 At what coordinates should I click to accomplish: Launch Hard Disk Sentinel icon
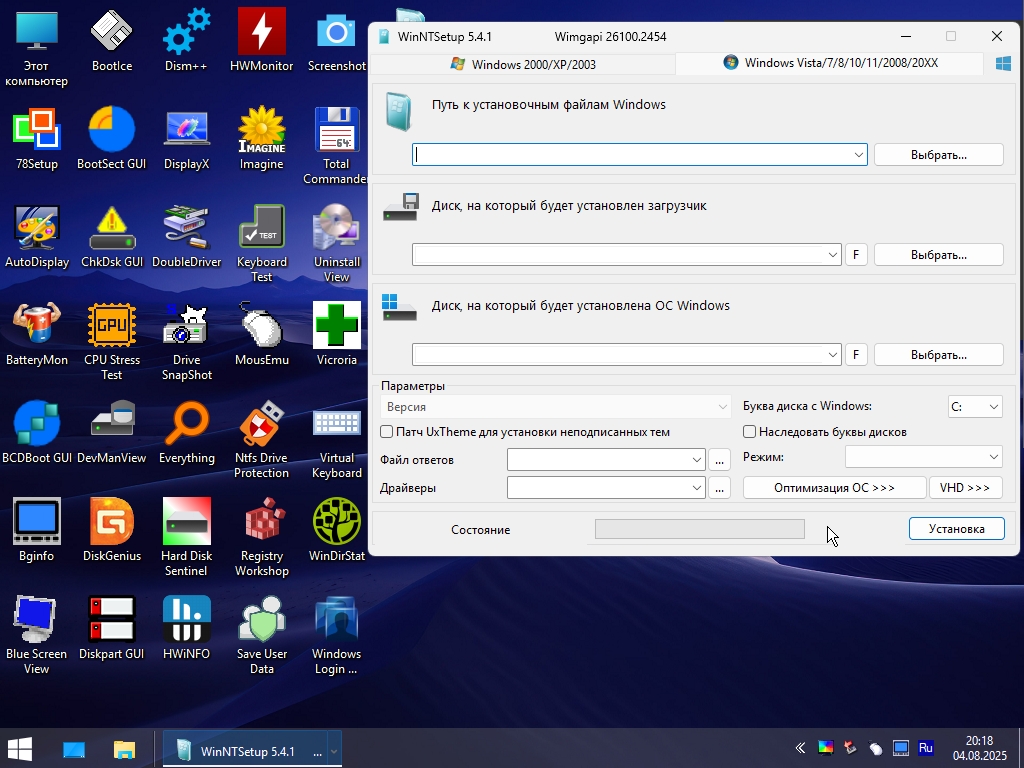click(x=186, y=538)
